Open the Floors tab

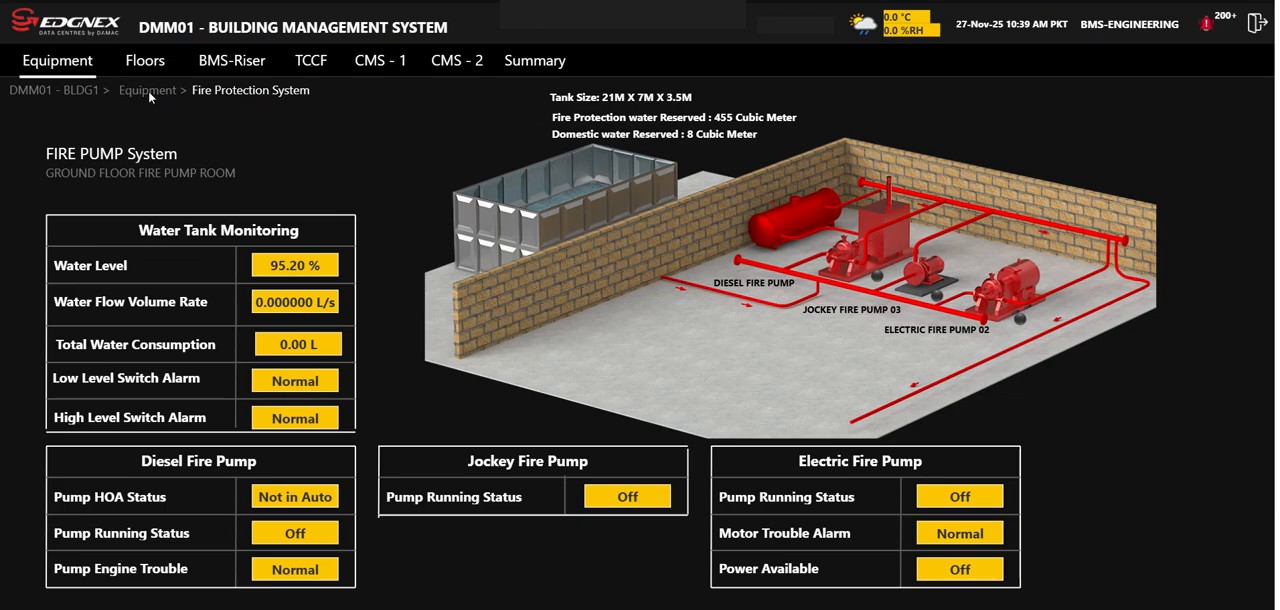(145, 60)
